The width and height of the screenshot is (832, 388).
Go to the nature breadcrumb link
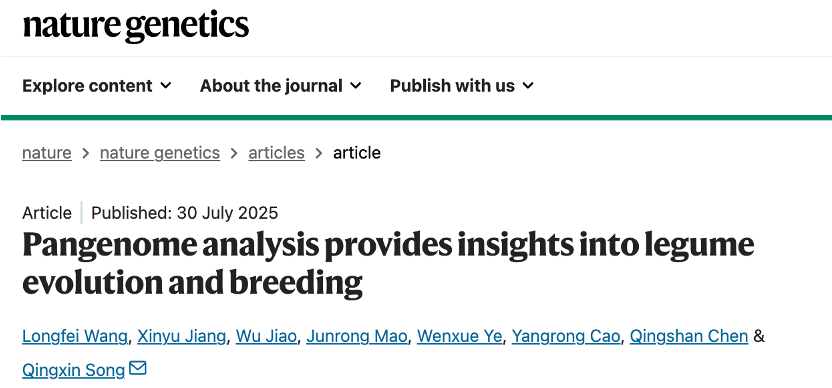[47, 153]
